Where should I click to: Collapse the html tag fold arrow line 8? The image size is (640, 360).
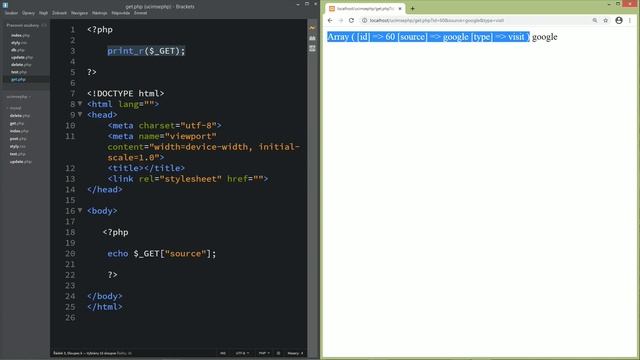(x=80, y=104)
